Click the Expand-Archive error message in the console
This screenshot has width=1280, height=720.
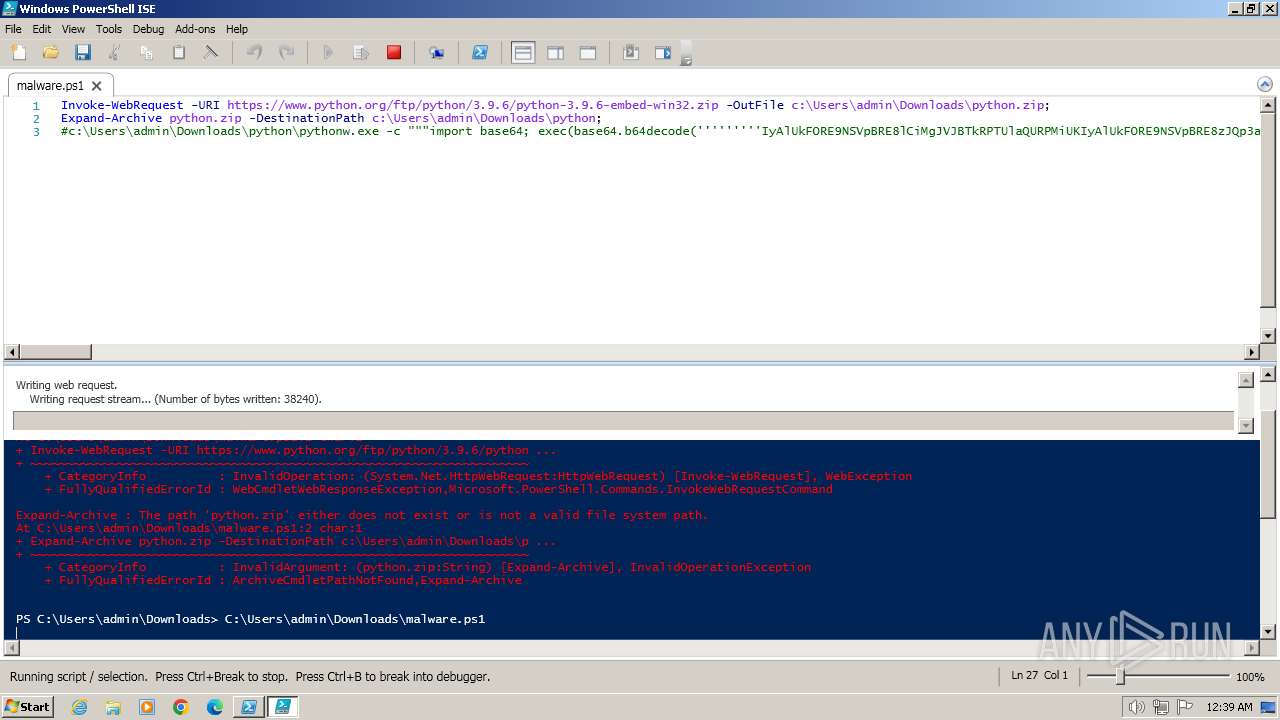point(361,515)
